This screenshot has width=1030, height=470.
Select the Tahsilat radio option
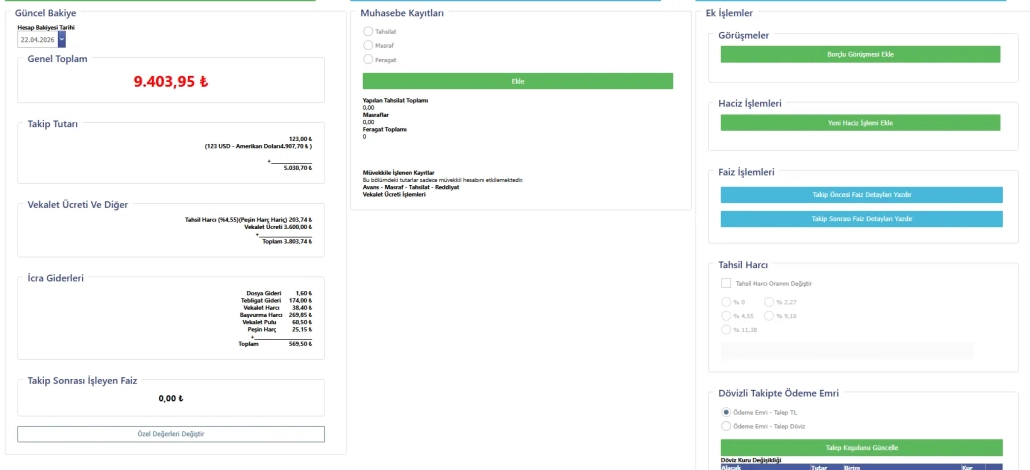click(368, 32)
